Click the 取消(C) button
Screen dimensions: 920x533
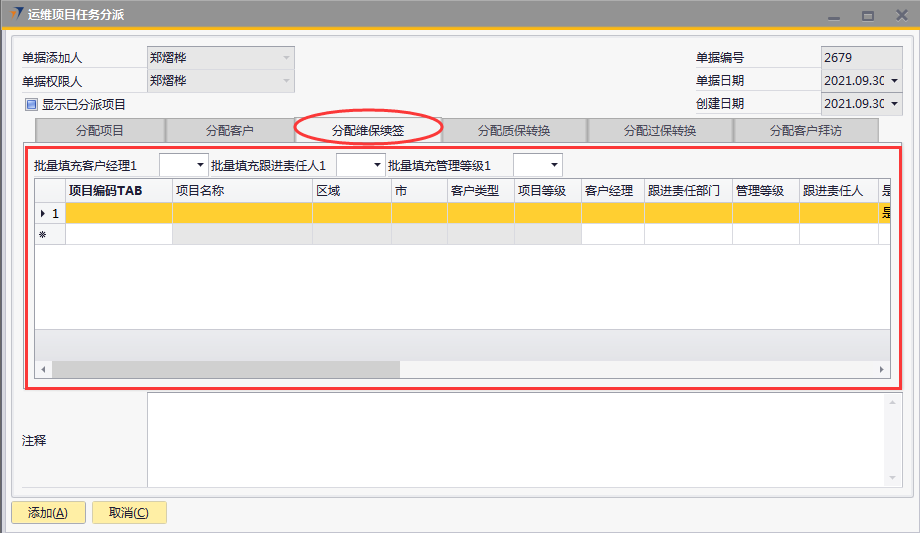click(x=129, y=513)
